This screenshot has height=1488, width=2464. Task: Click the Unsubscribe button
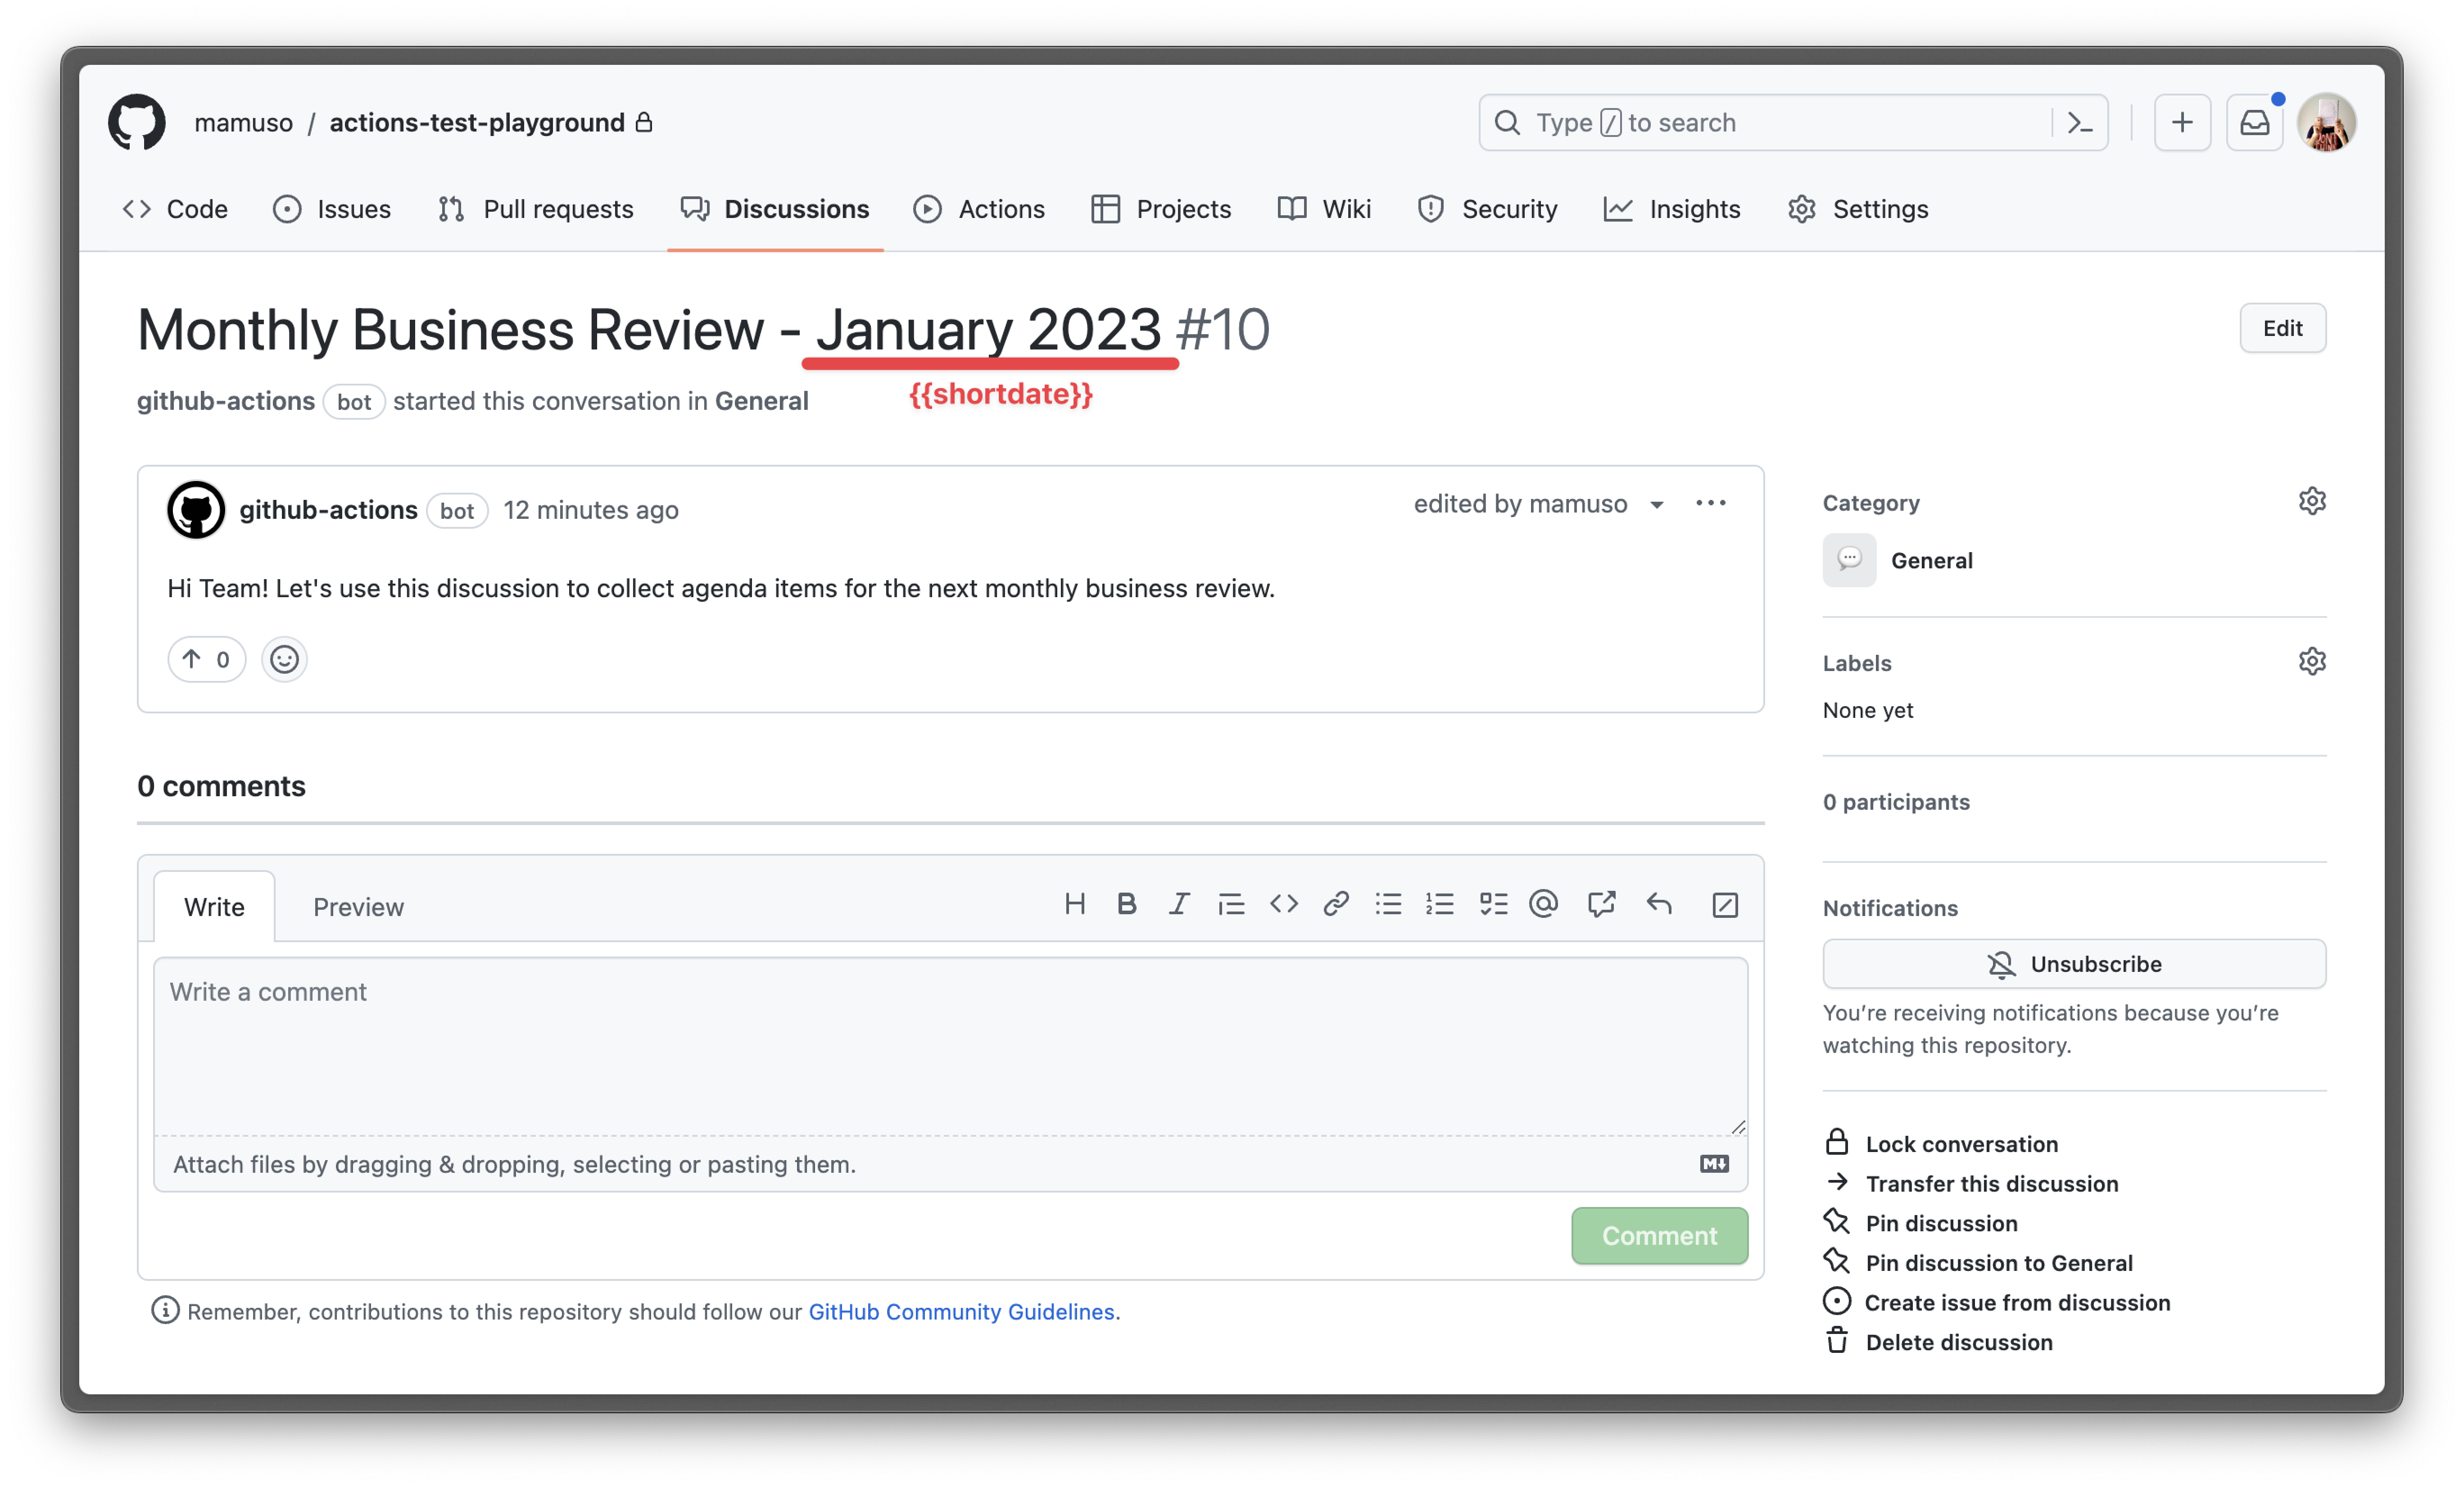(2074, 964)
